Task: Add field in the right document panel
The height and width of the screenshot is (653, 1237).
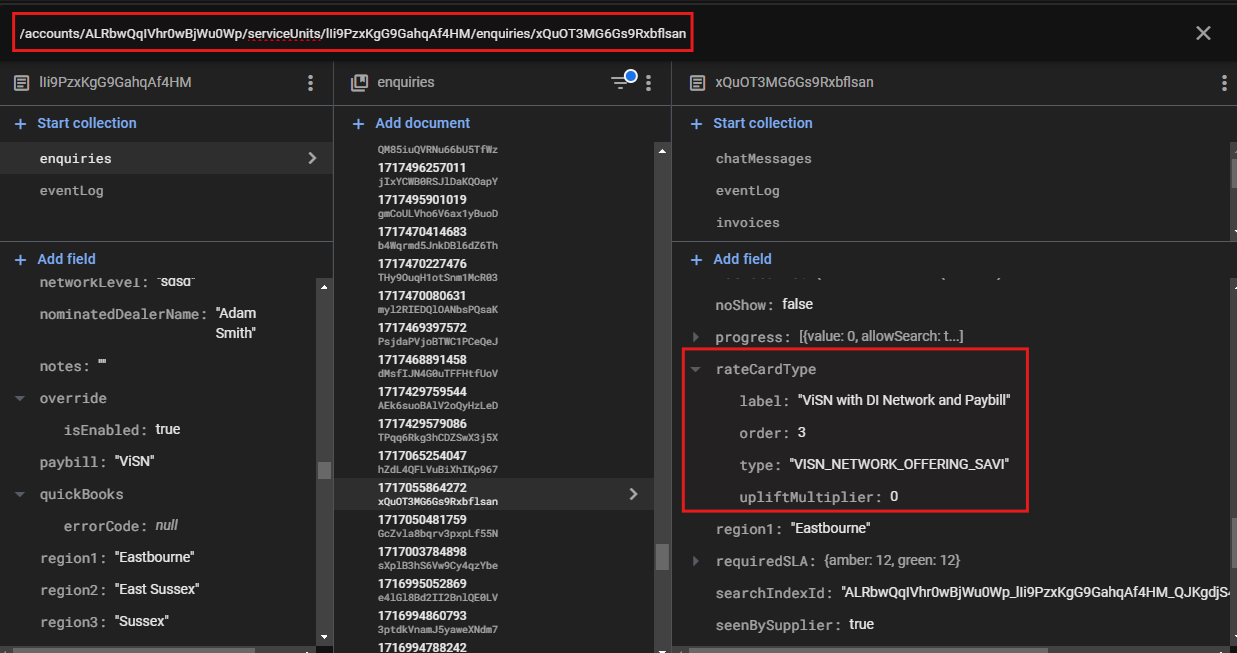Action: (x=731, y=259)
